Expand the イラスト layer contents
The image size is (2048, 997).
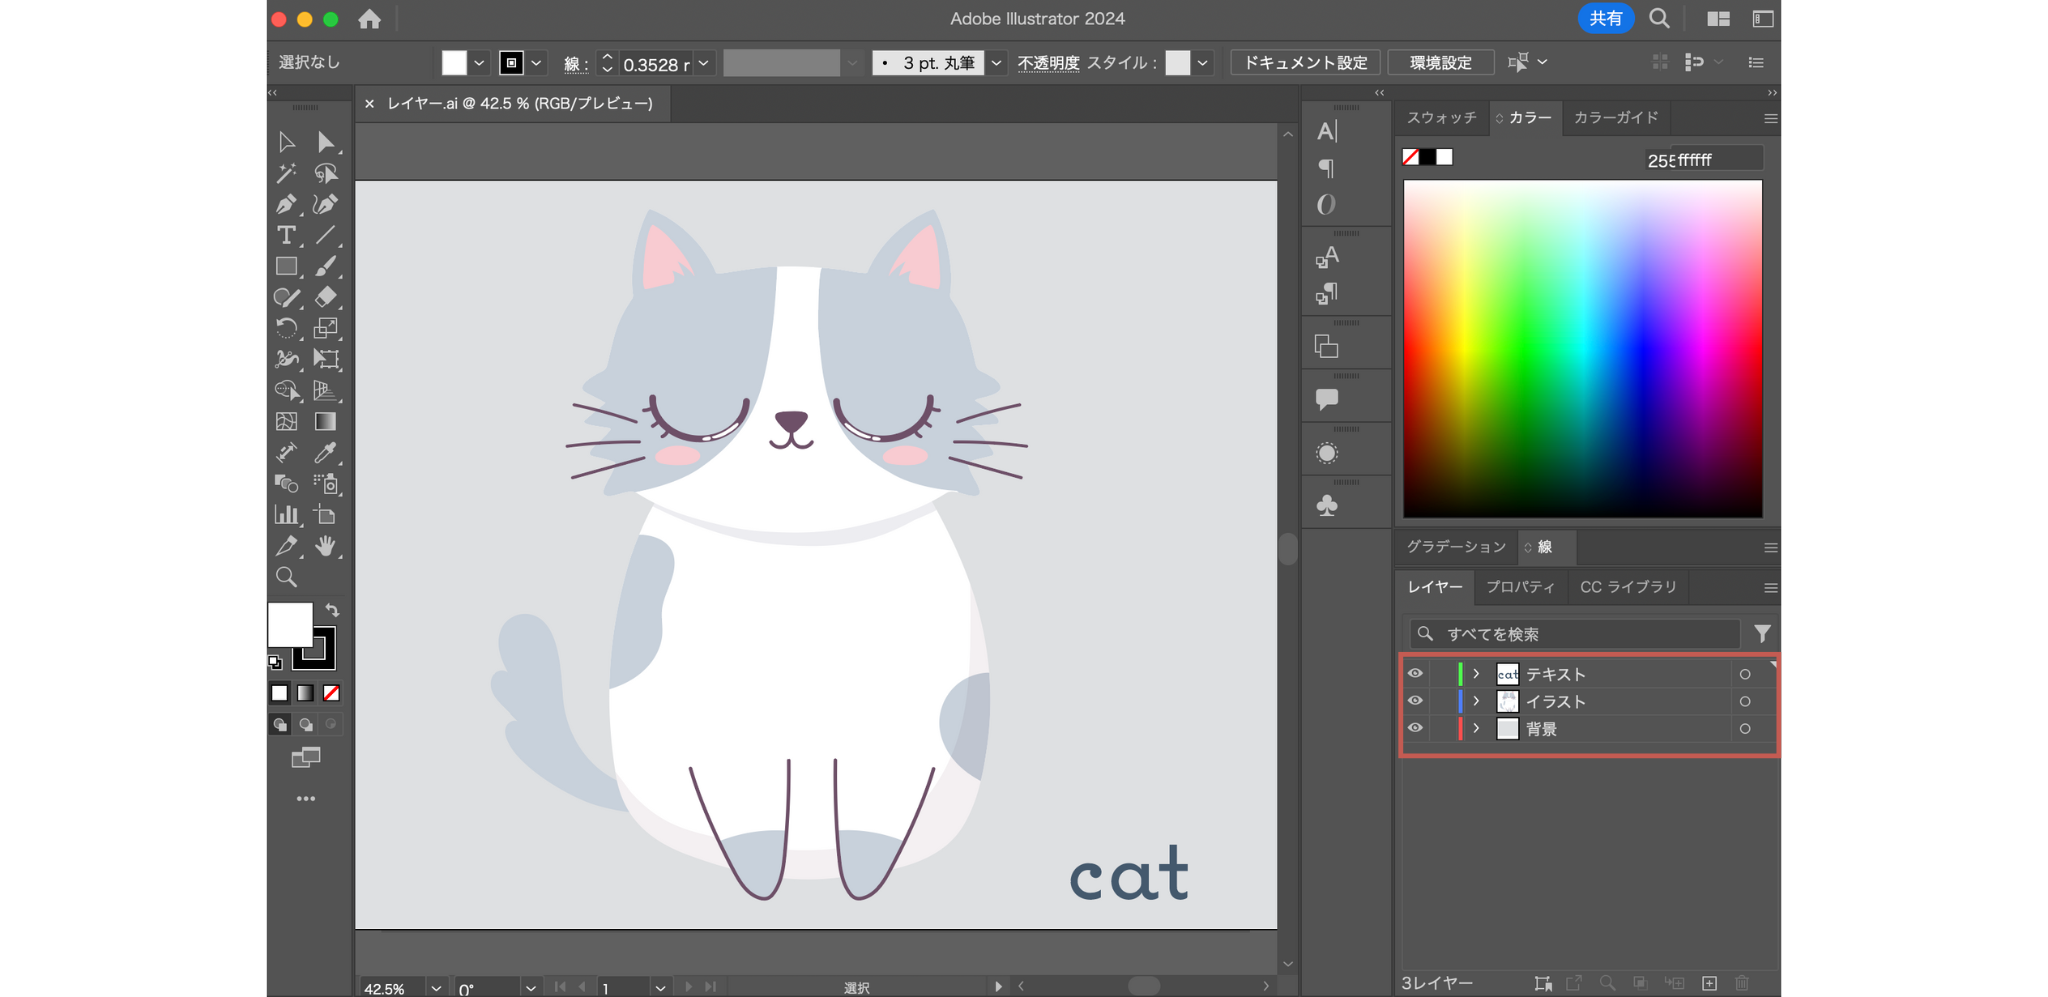[x=1474, y=701]
